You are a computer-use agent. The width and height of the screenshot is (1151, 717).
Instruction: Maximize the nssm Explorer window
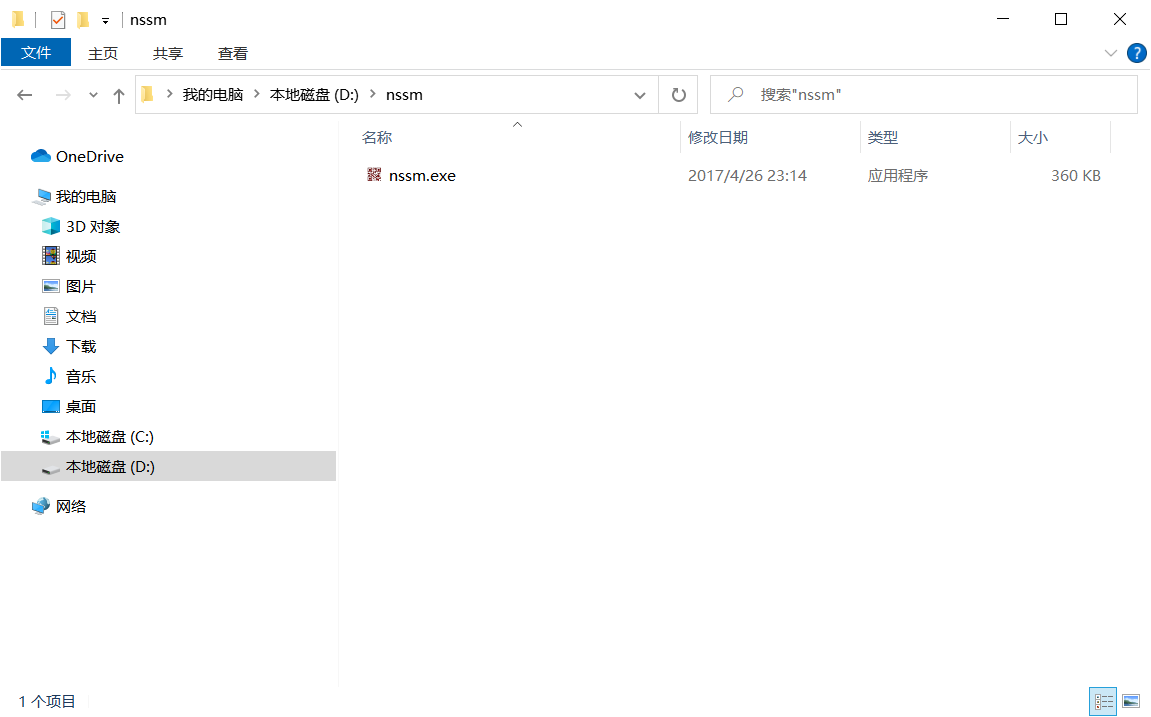point(1061,19)
